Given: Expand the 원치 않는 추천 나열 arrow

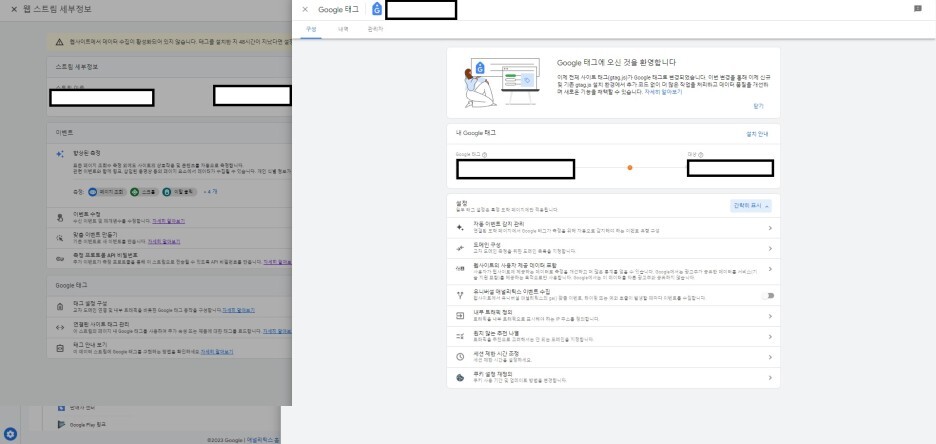Looking at the screenshot, I should click(770, 337).
